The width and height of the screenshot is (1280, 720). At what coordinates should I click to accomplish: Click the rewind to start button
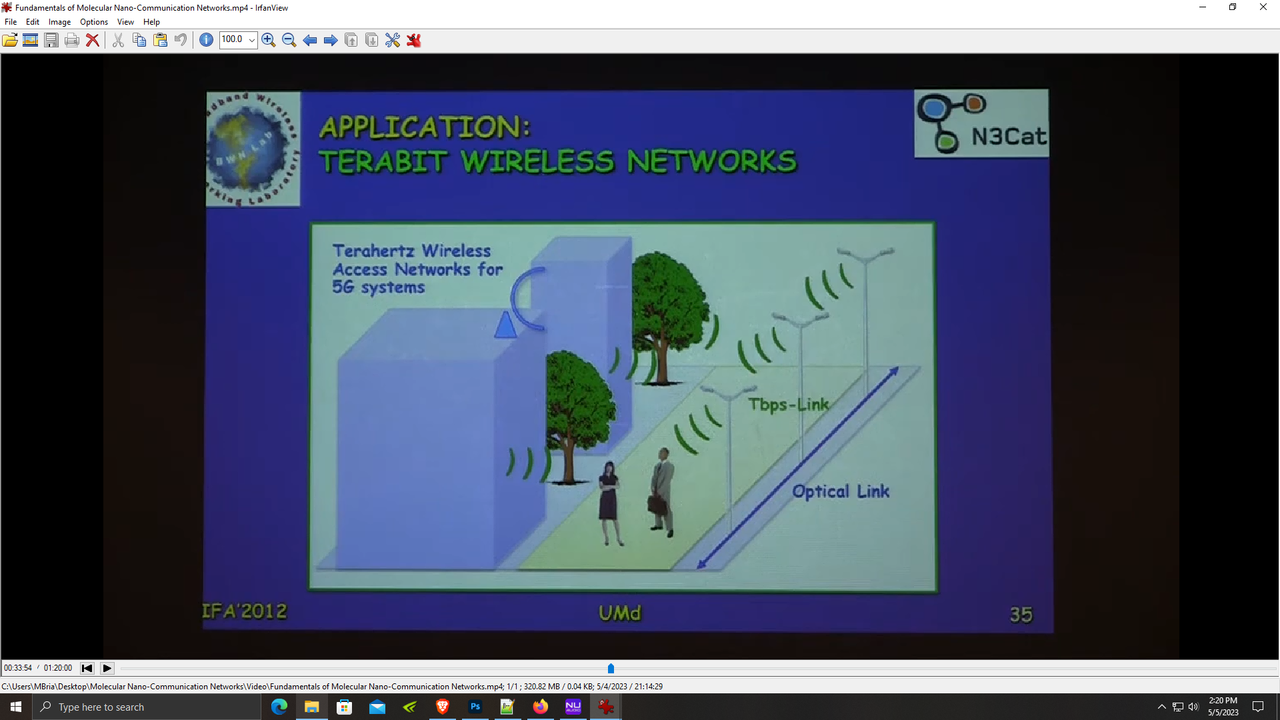click(x=87, y=668)
